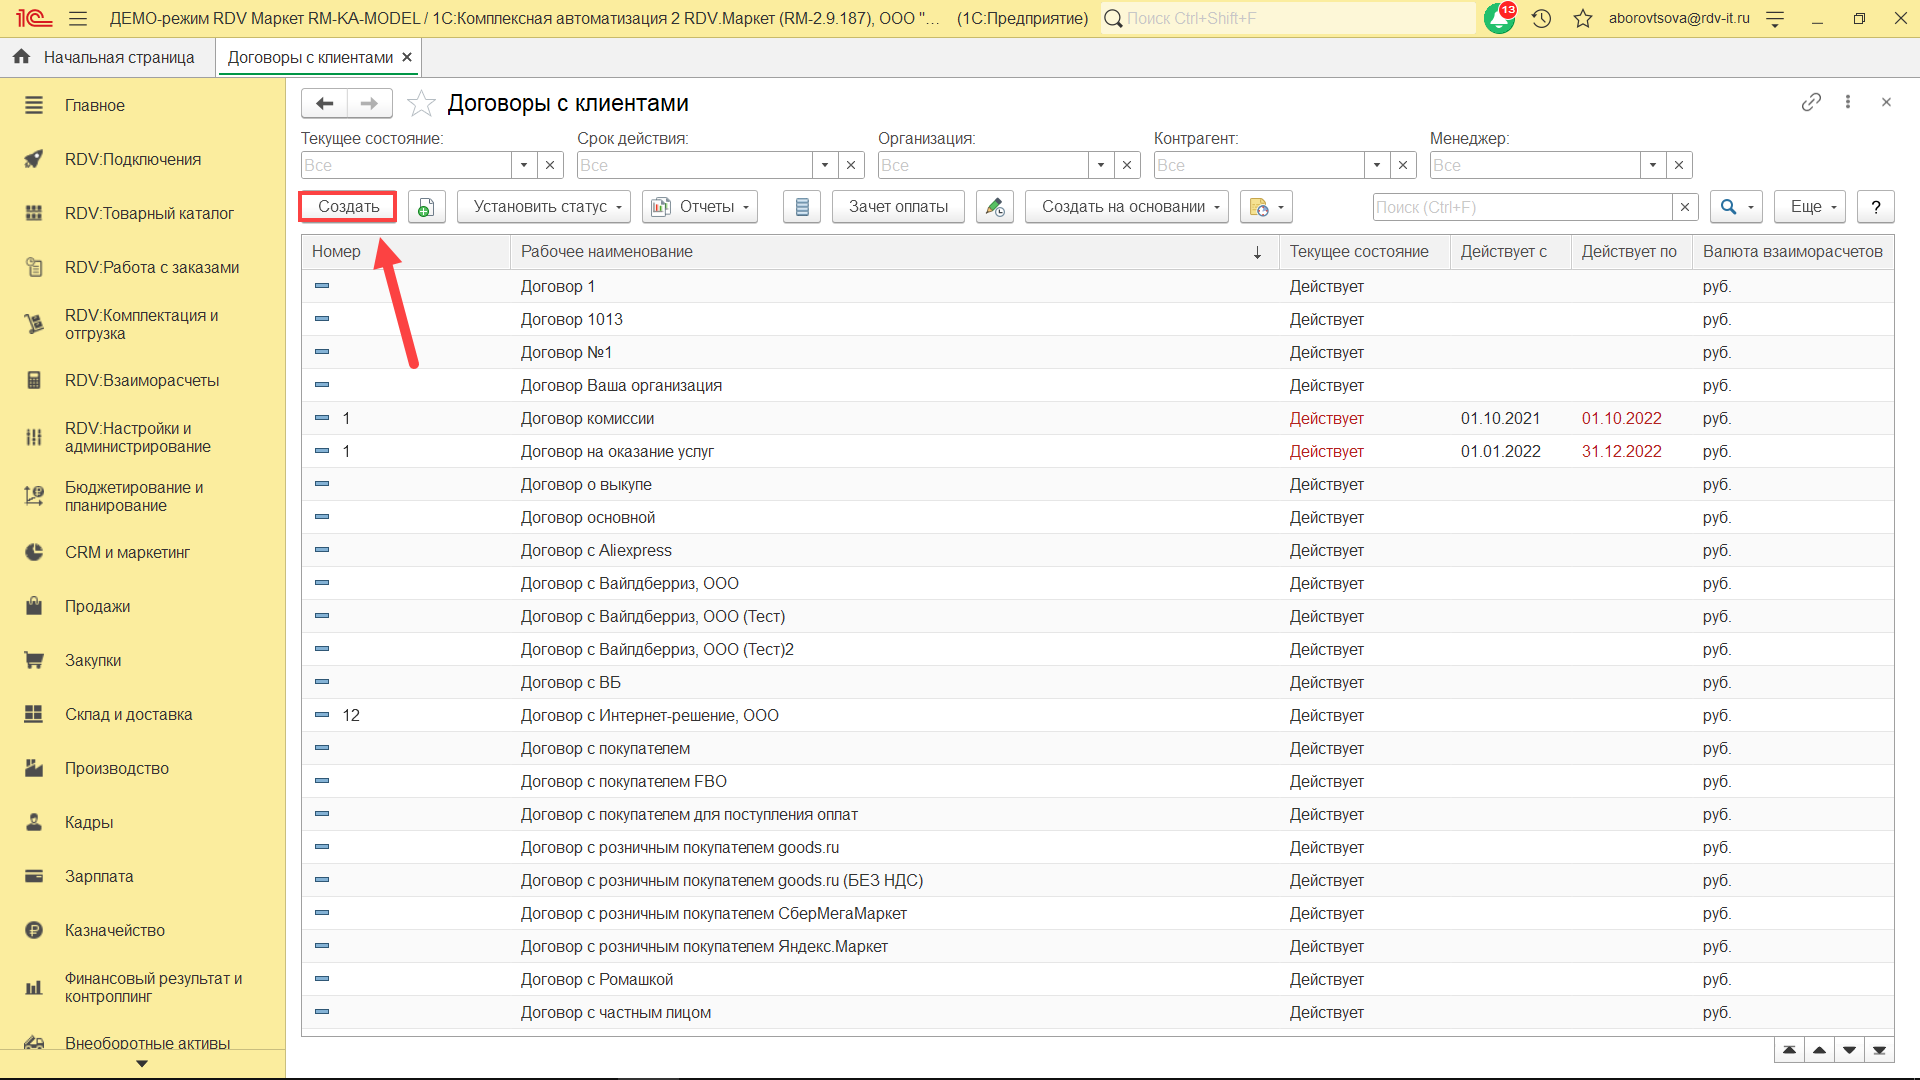
Task: Open the hamburger main menu icon
Action: click(x=78, y=18)
